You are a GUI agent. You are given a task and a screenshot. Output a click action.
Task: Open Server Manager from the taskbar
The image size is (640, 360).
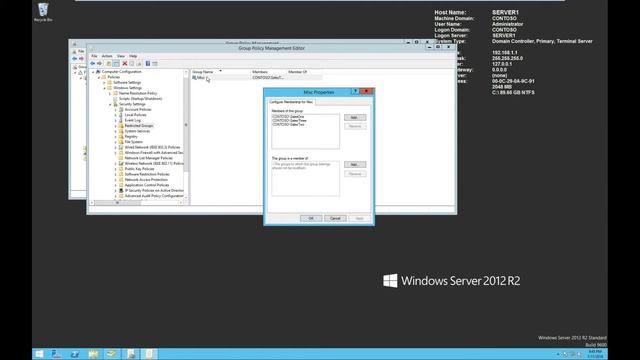click(56, 354)
